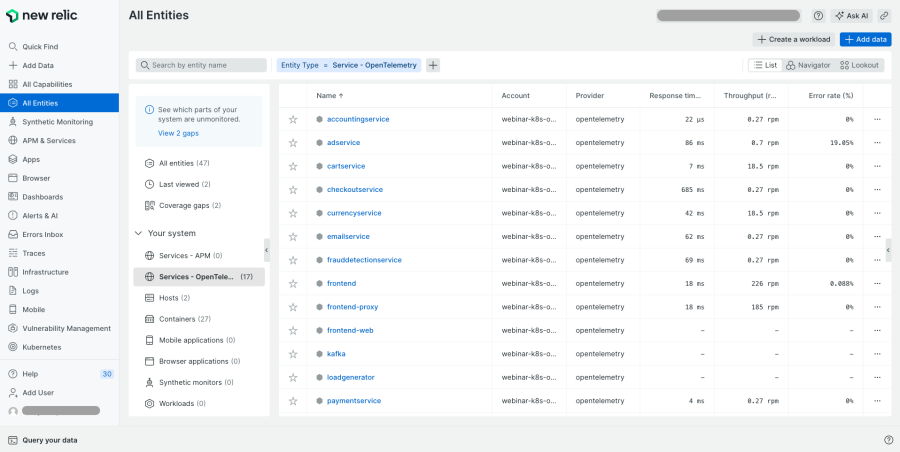Collapse the Your system section
The image size is (900, 452).
138,233
